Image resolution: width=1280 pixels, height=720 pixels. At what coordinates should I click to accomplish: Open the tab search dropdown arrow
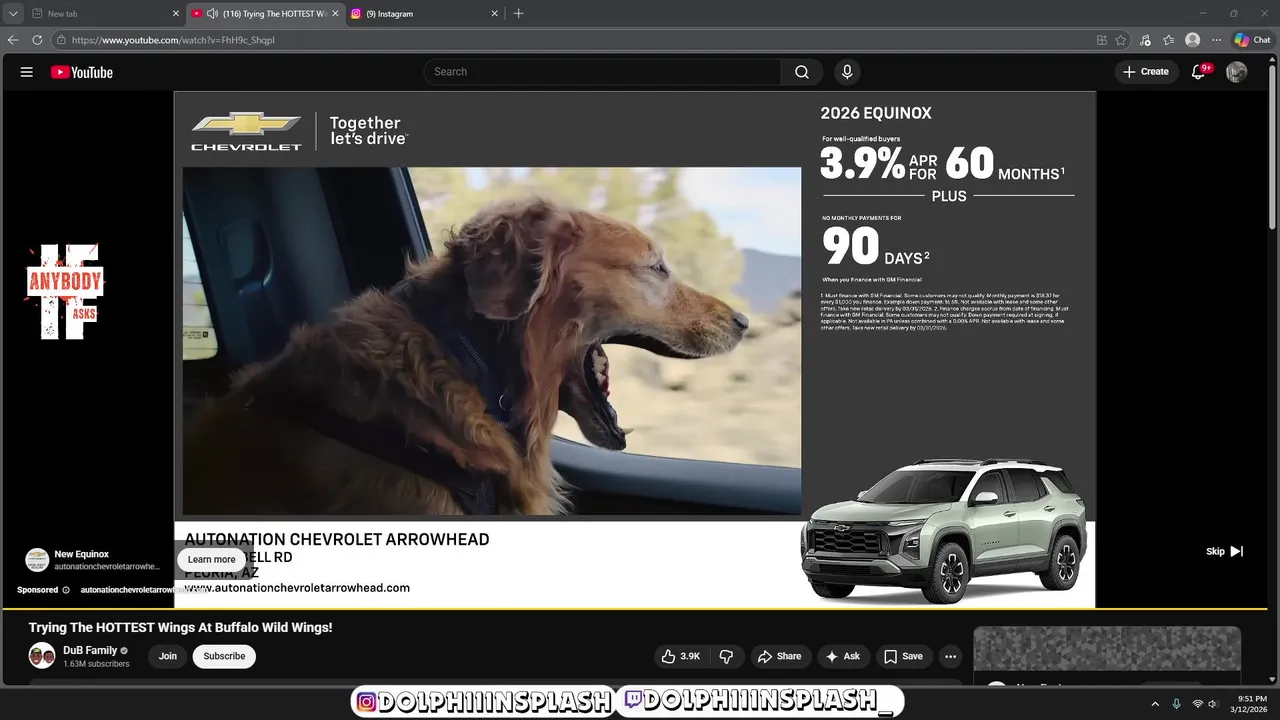[13, 14]
